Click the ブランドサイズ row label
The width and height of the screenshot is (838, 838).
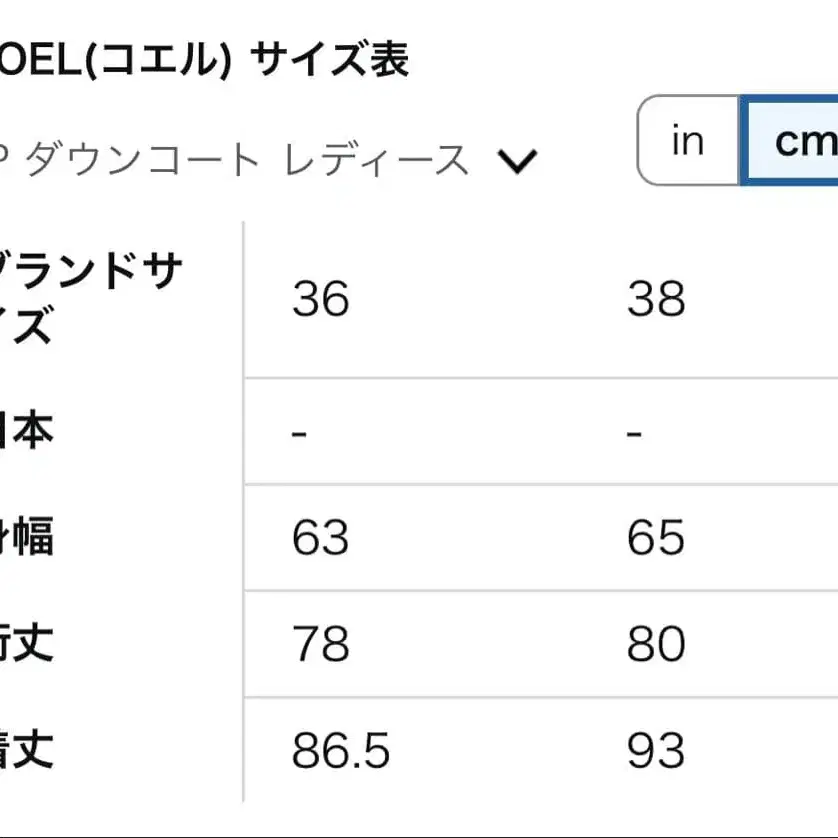(90, 297)
